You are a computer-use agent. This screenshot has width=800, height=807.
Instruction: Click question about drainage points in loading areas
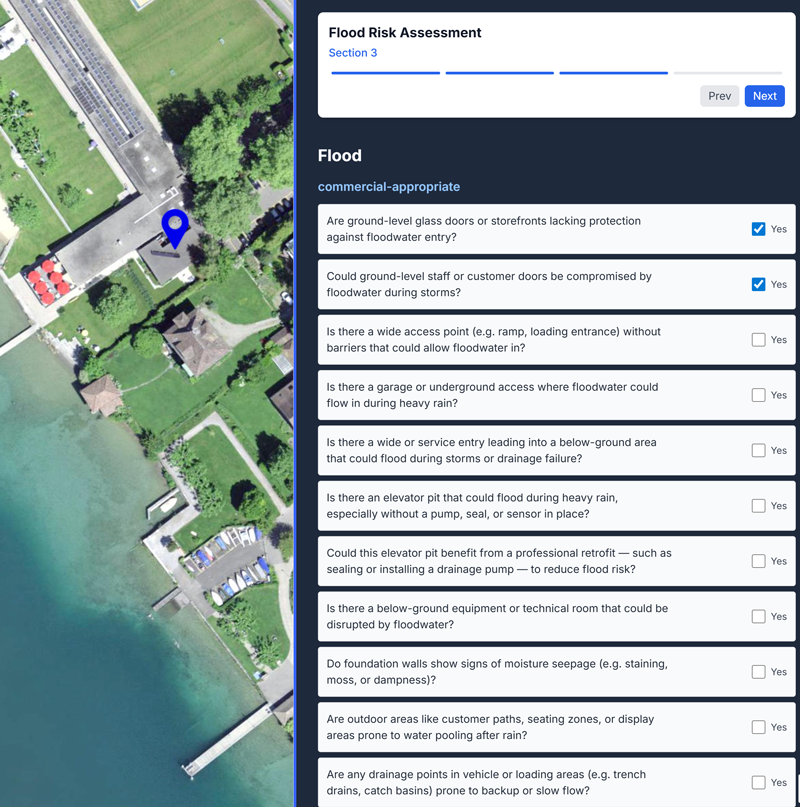pos(486,782)
